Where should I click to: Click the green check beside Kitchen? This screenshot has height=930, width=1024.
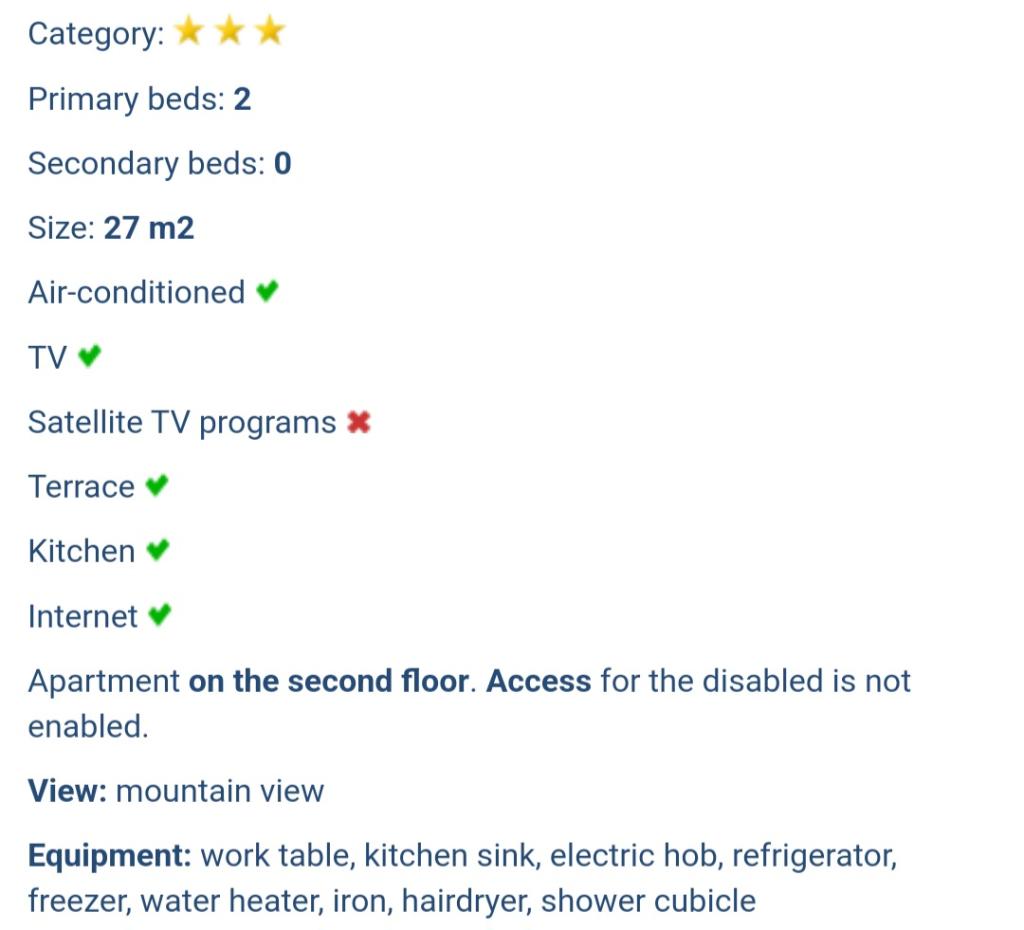(157, 550)
